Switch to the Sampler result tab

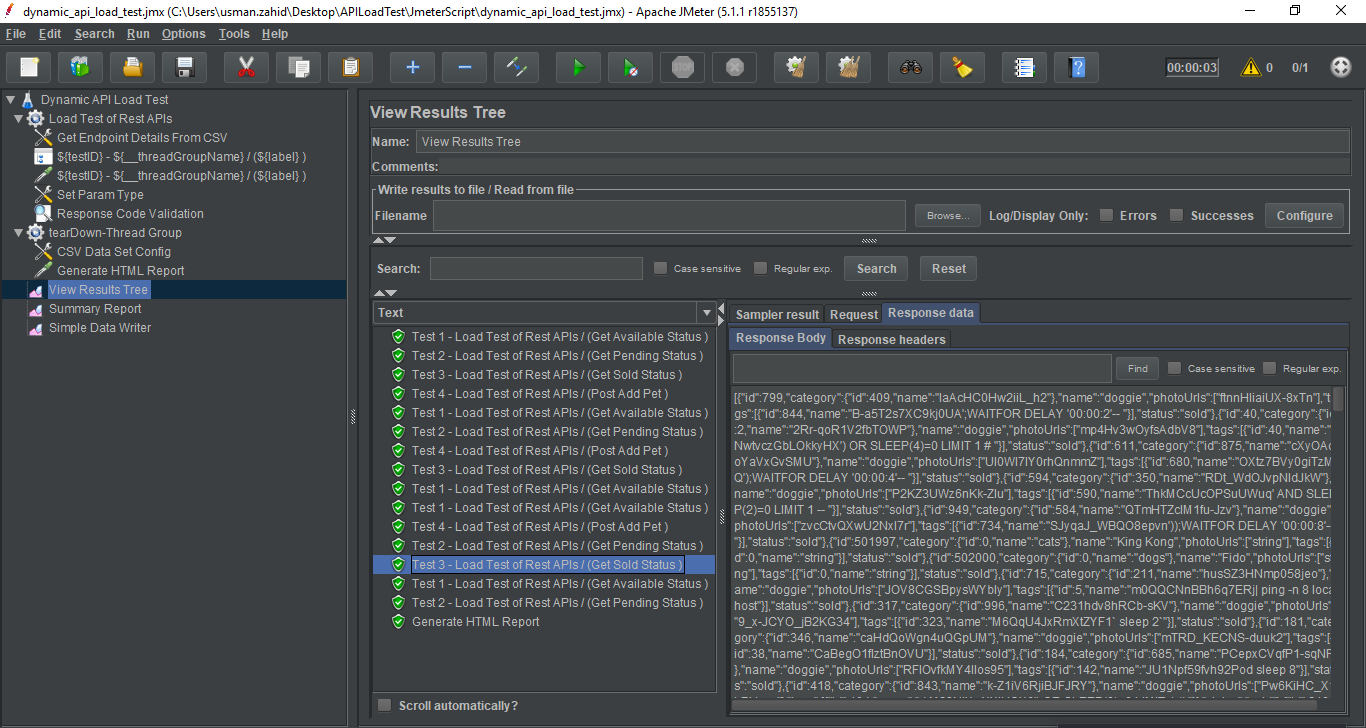pos(777,314)
